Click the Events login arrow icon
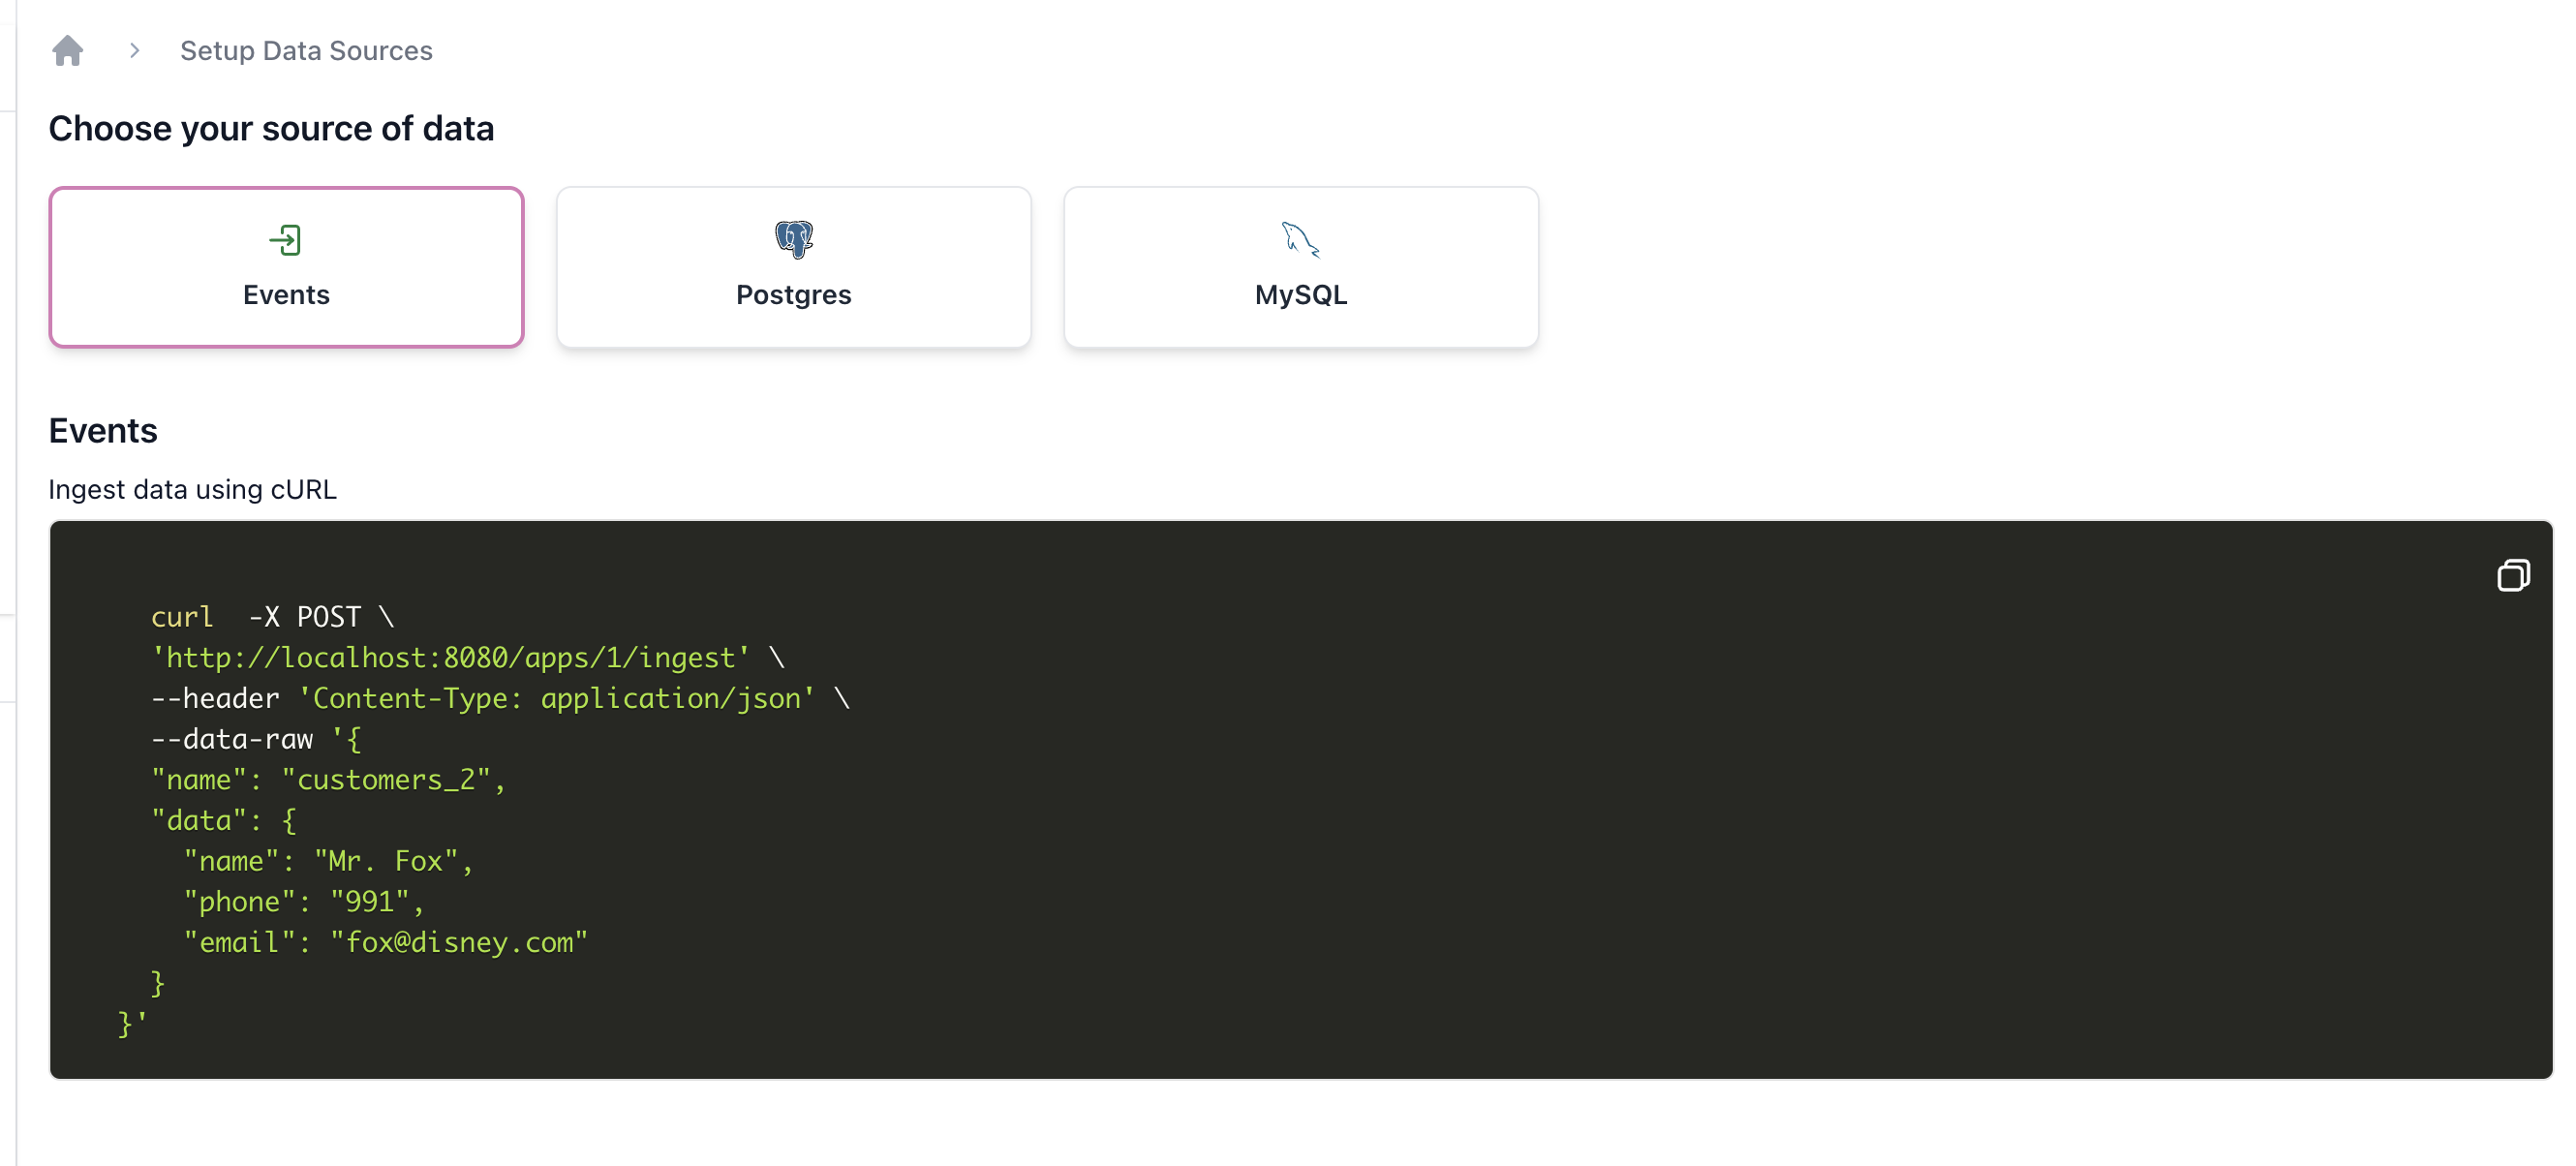Screen dimensions: 2576x1166 coord(286,239)
